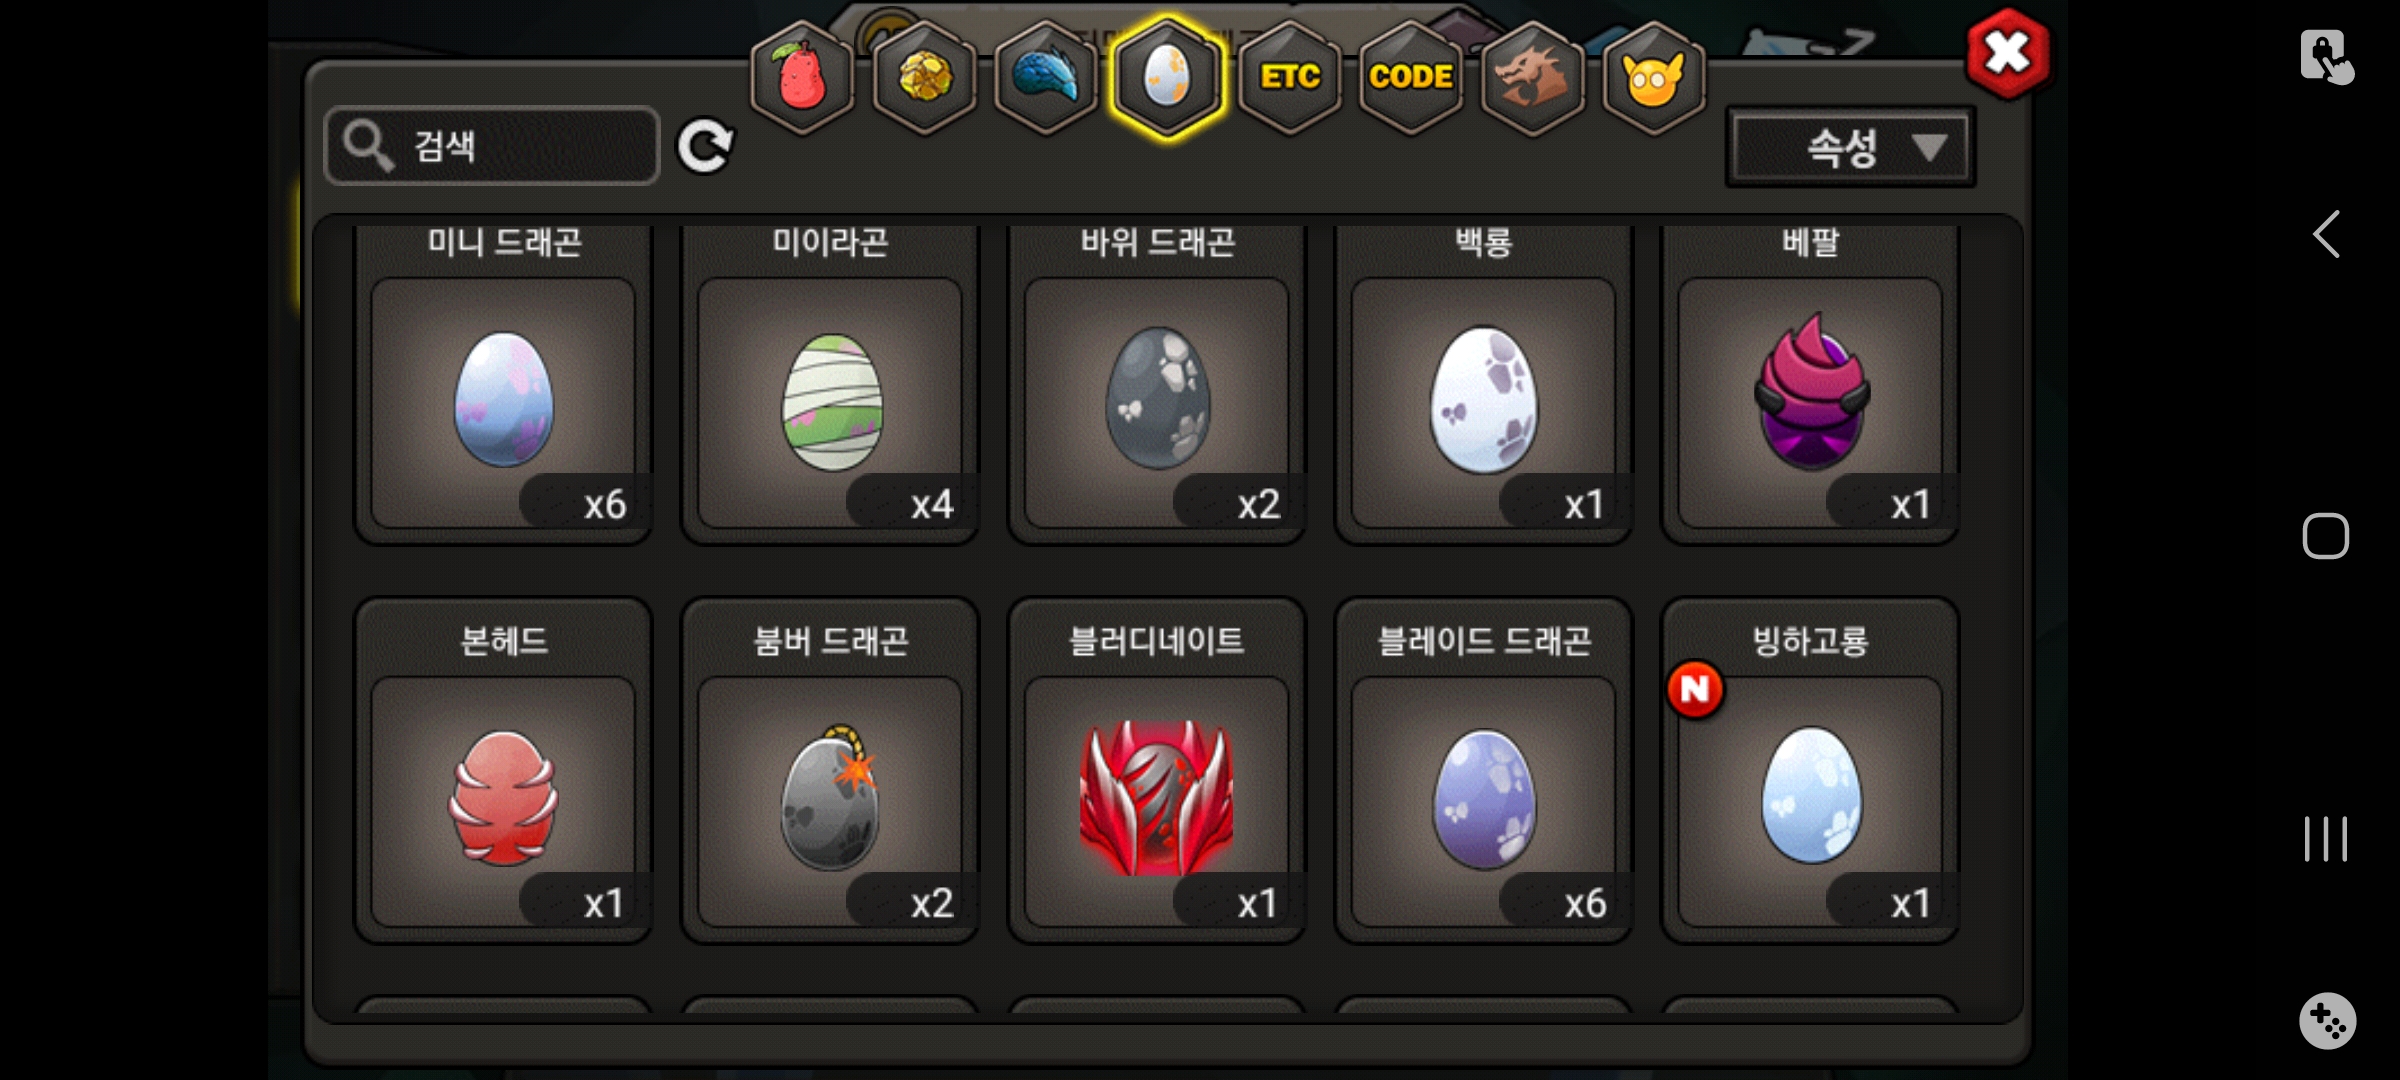Screen dimensions: 2400x1080
Task: Select the new 빙하고룡 egg
Action: [x=1810, y=770]
